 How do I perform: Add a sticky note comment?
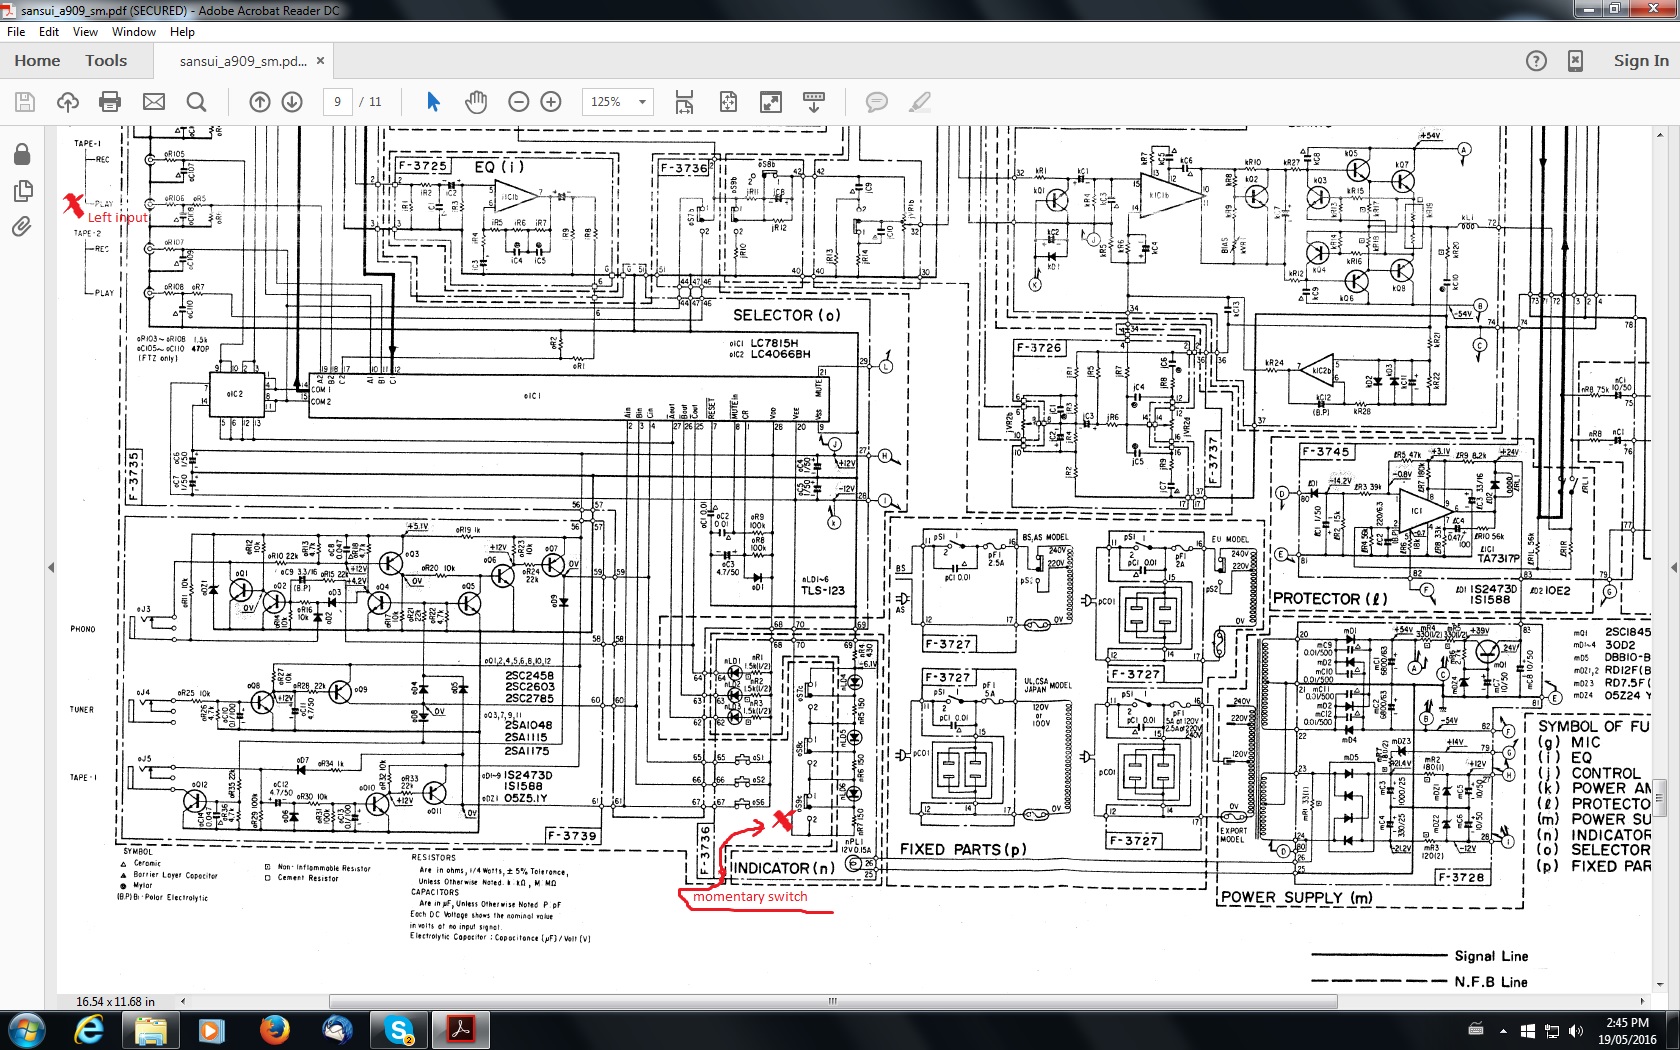pyautogui.click(x=877, y=102)
